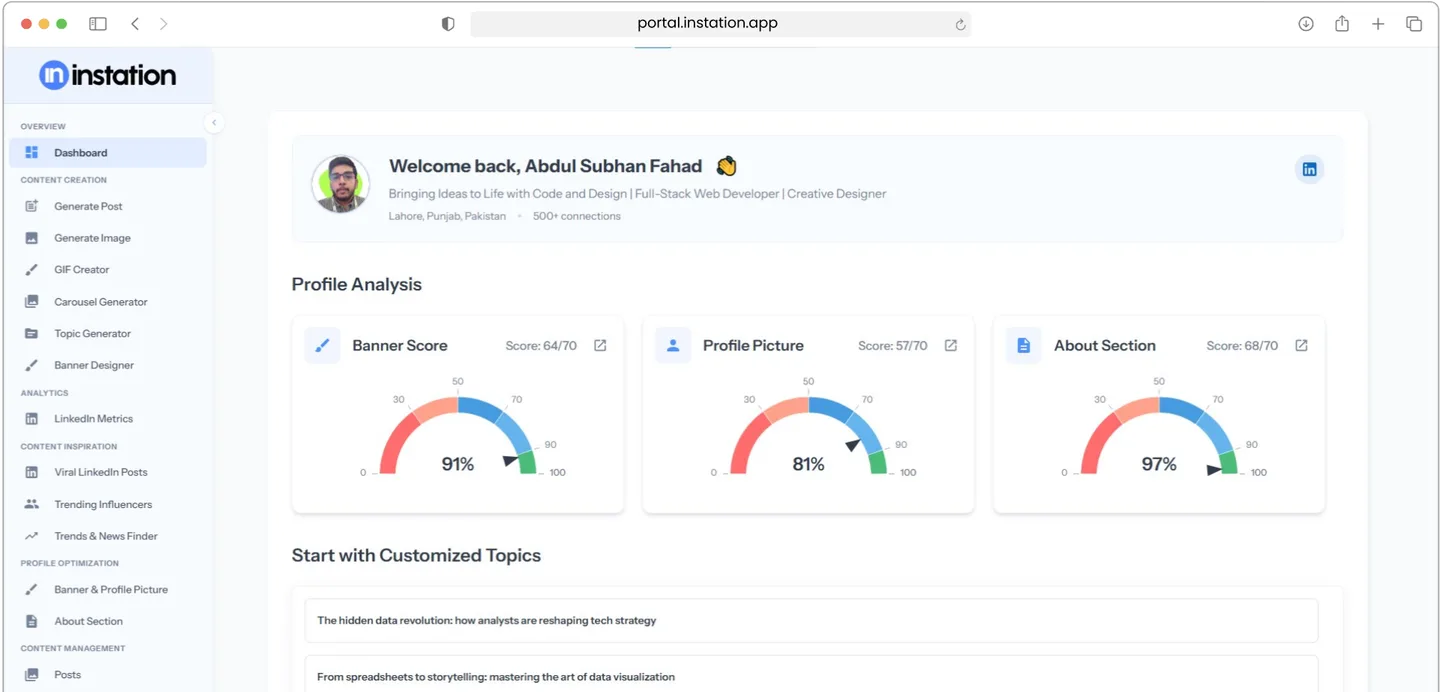Screen dimensions: 1440x692
Task: Click the user profile photo
Action: (341, 184)
